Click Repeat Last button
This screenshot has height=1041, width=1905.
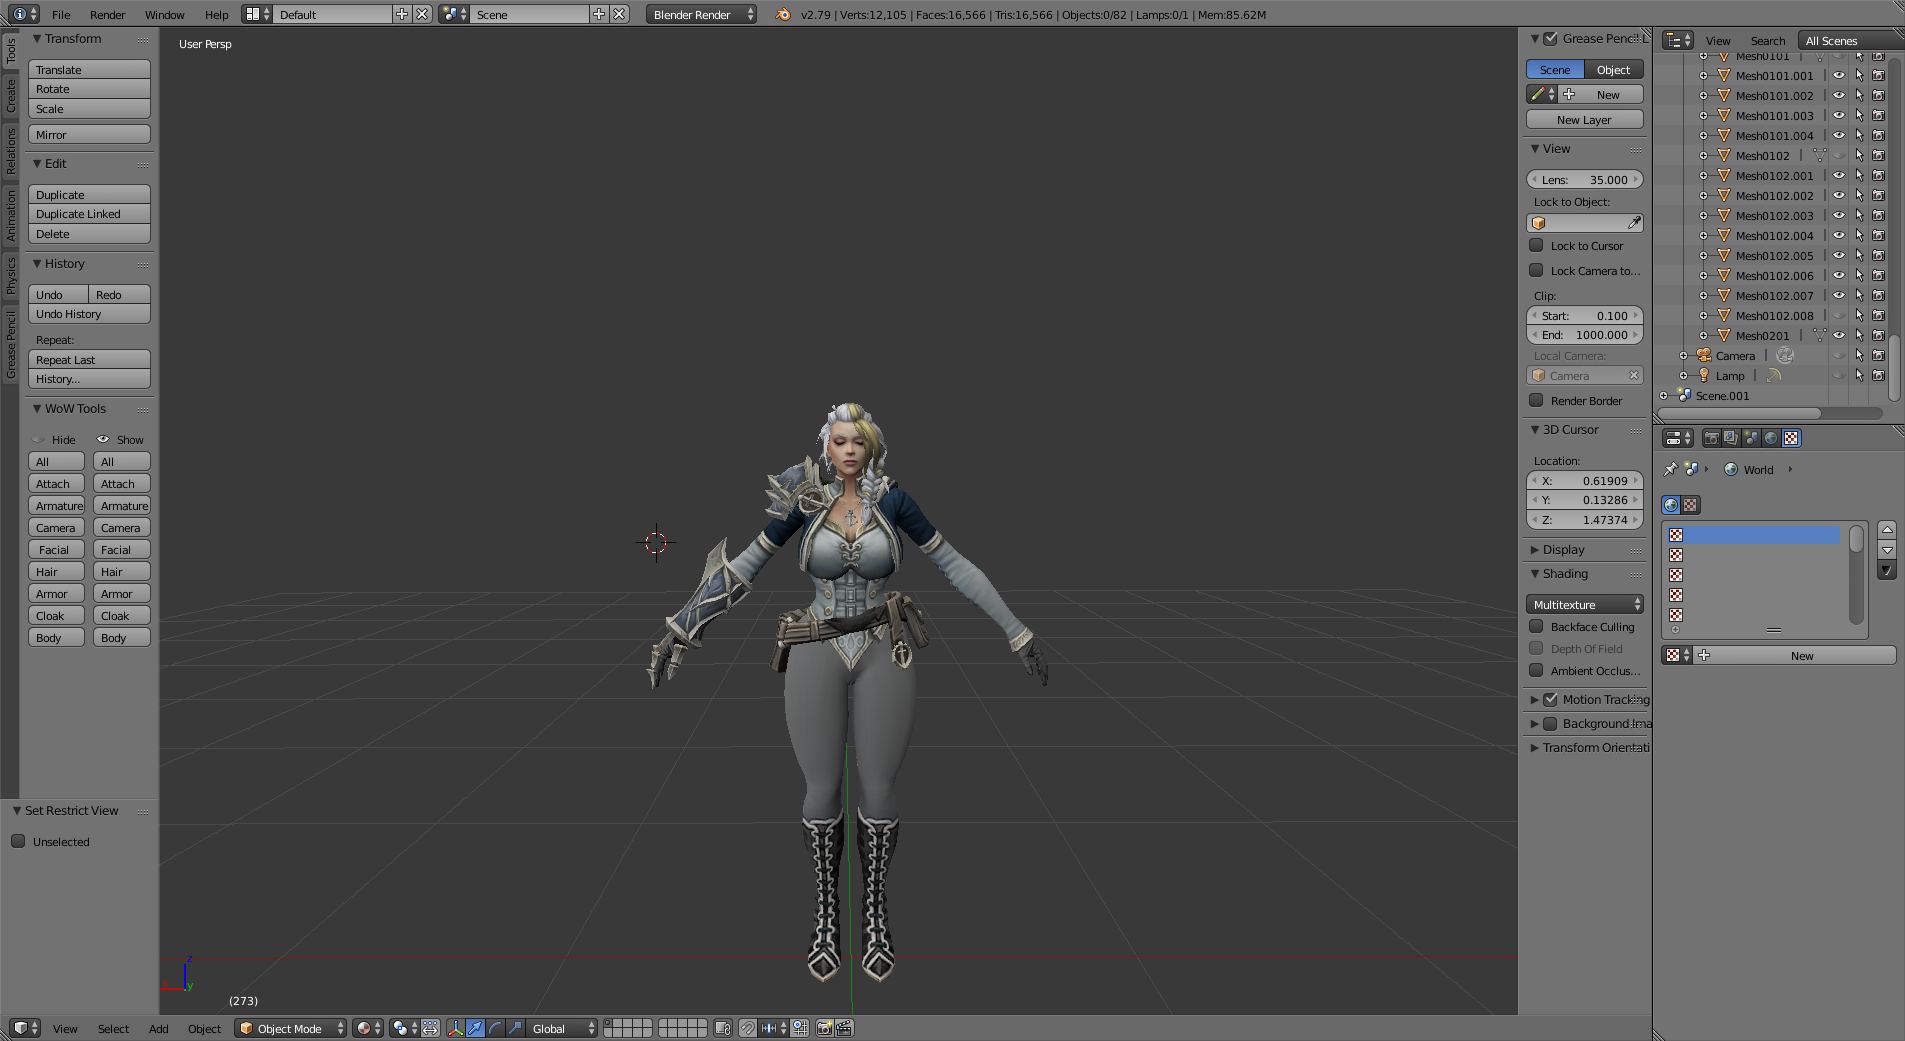click(x=89, y=359)
